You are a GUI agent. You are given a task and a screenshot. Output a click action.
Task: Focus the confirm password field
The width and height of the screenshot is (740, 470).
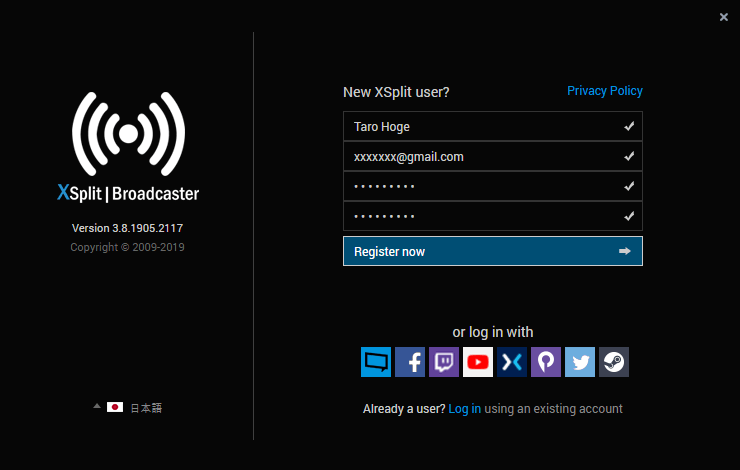[x=493, y=216]
